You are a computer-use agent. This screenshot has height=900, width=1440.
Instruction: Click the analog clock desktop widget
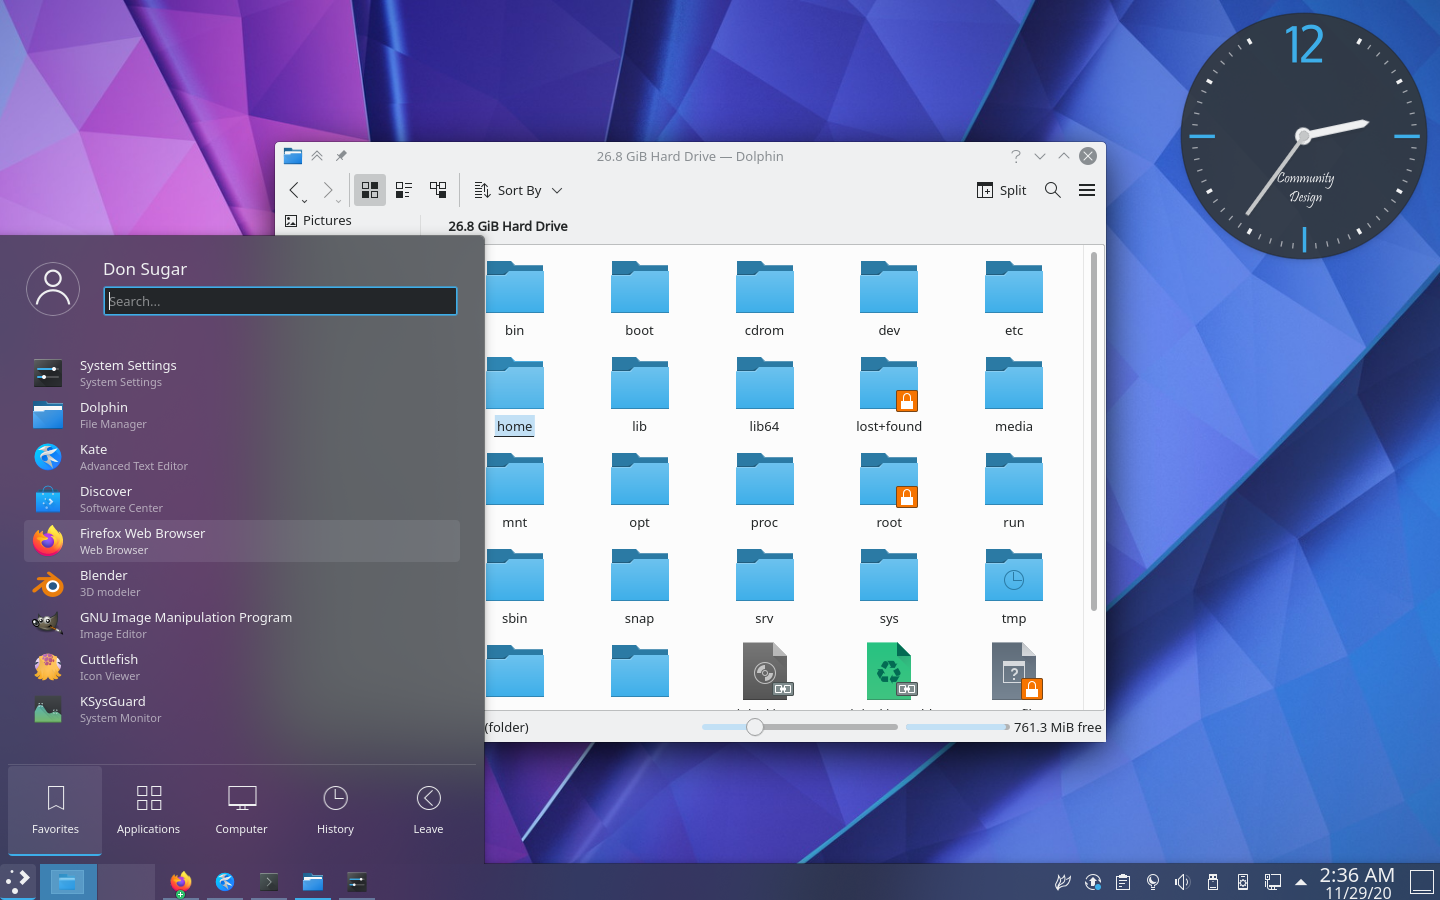(1304, 136)
